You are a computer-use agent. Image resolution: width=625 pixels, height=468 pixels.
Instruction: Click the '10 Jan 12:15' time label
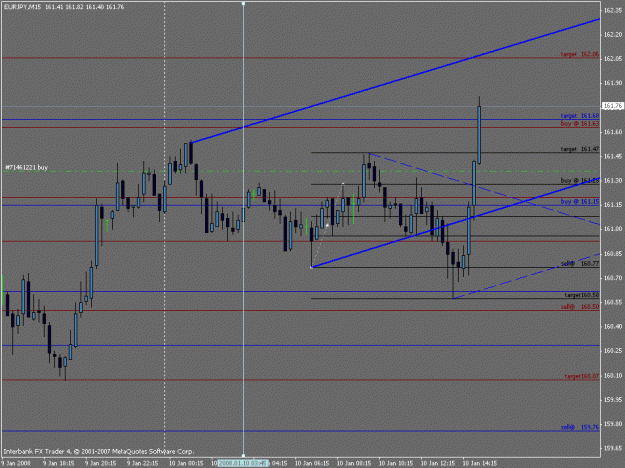point(438,463)
